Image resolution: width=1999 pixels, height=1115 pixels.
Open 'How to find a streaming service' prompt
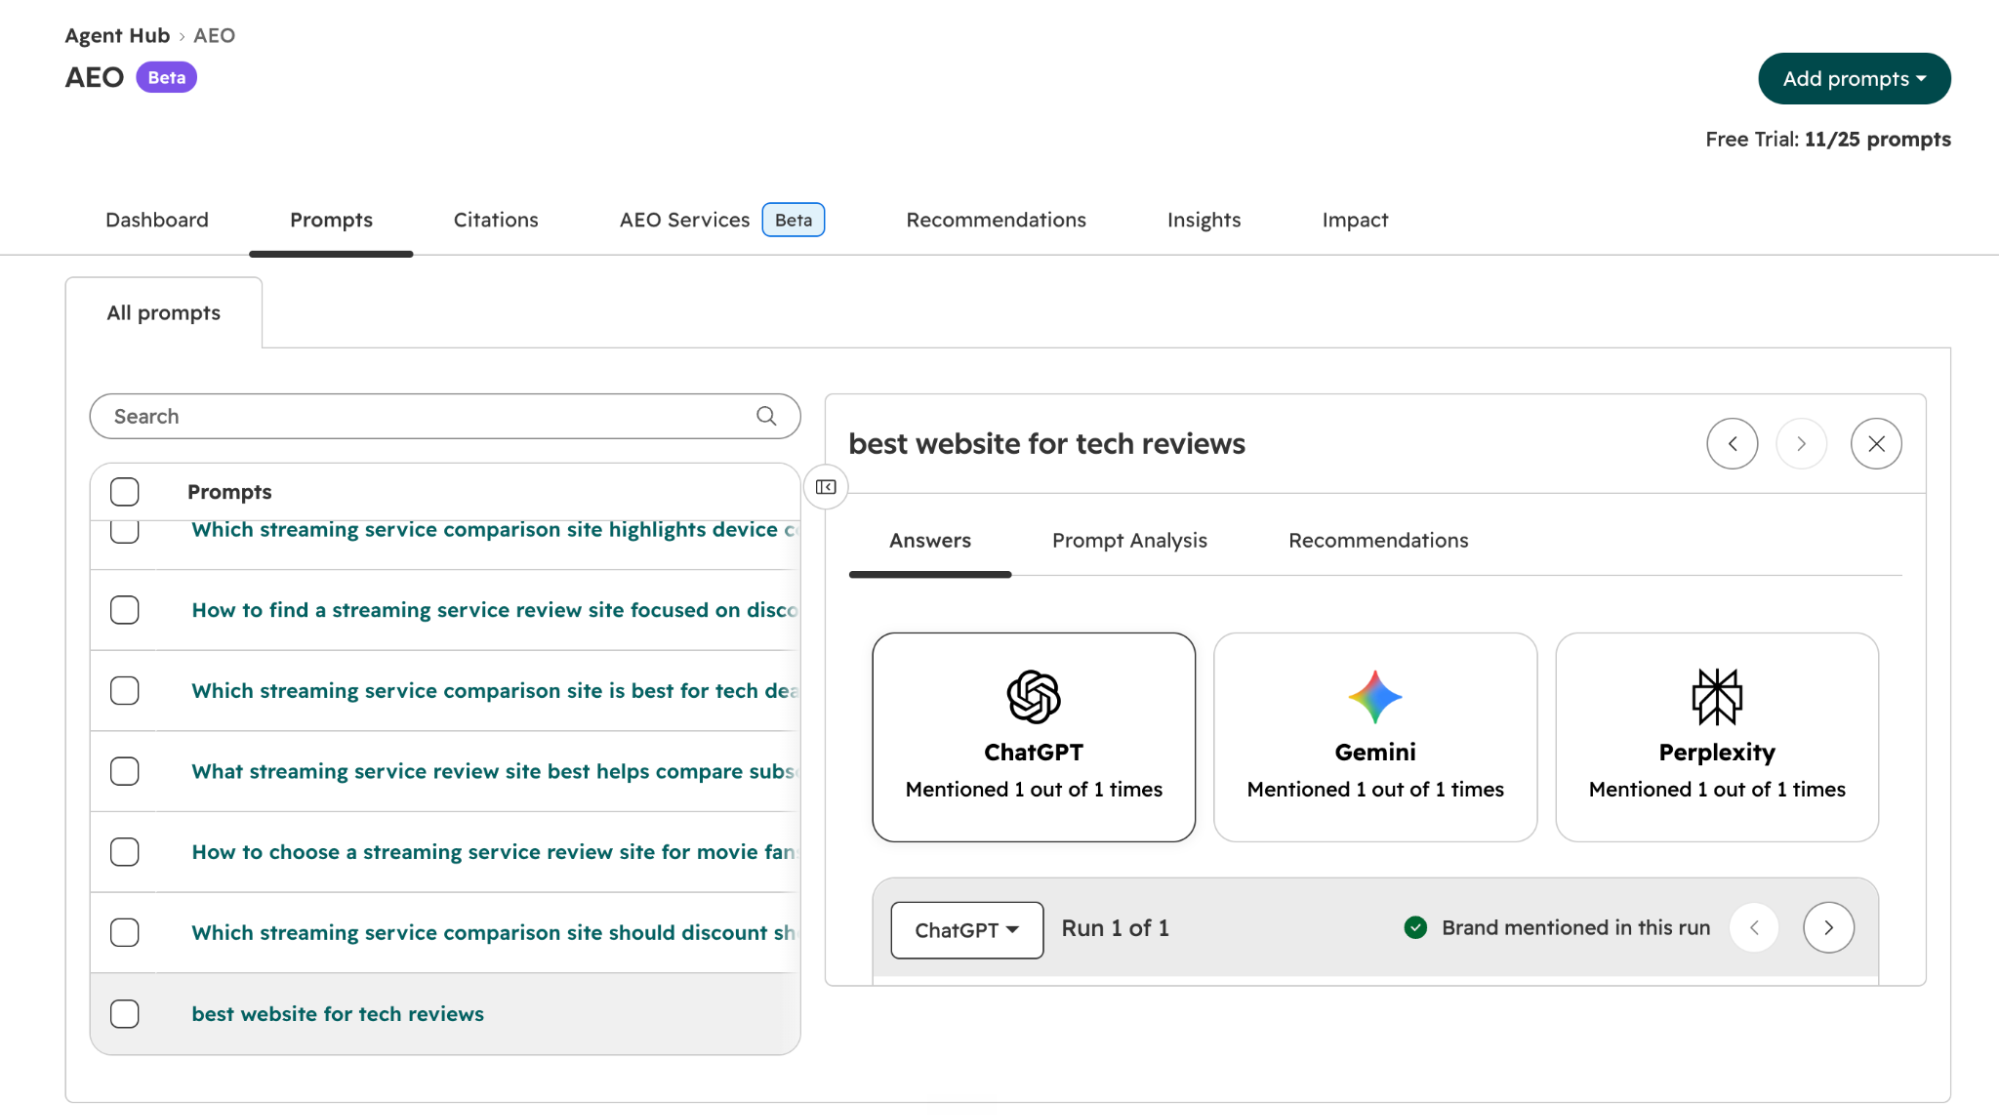pyautogui.click(x=494, y=610)
